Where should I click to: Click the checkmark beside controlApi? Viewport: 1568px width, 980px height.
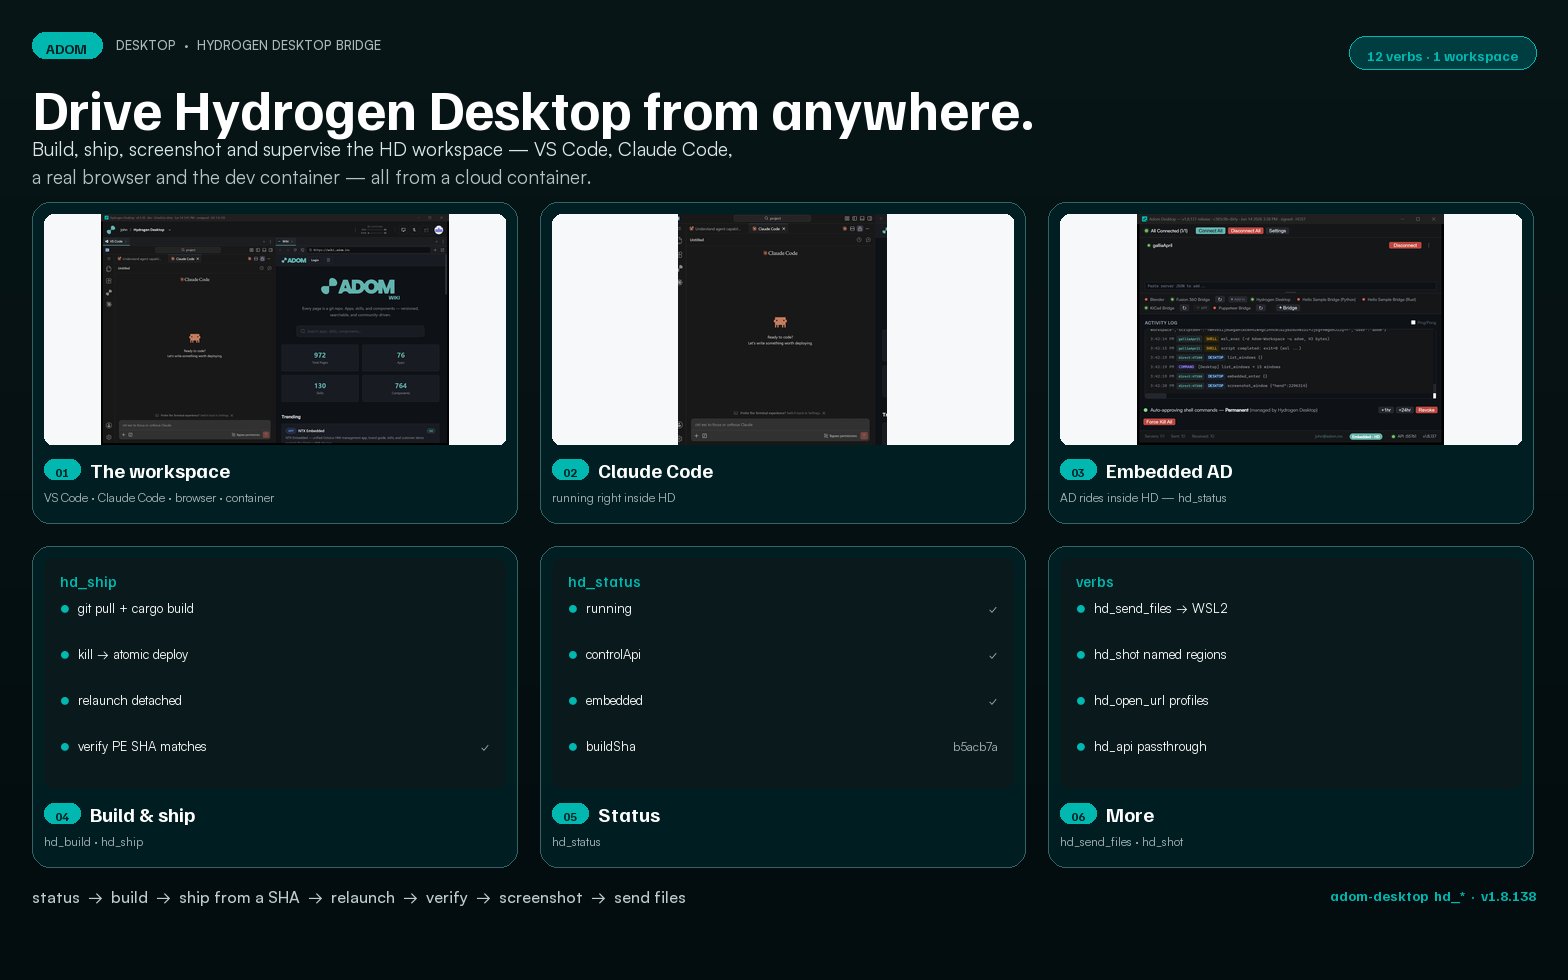coord(993,656)
